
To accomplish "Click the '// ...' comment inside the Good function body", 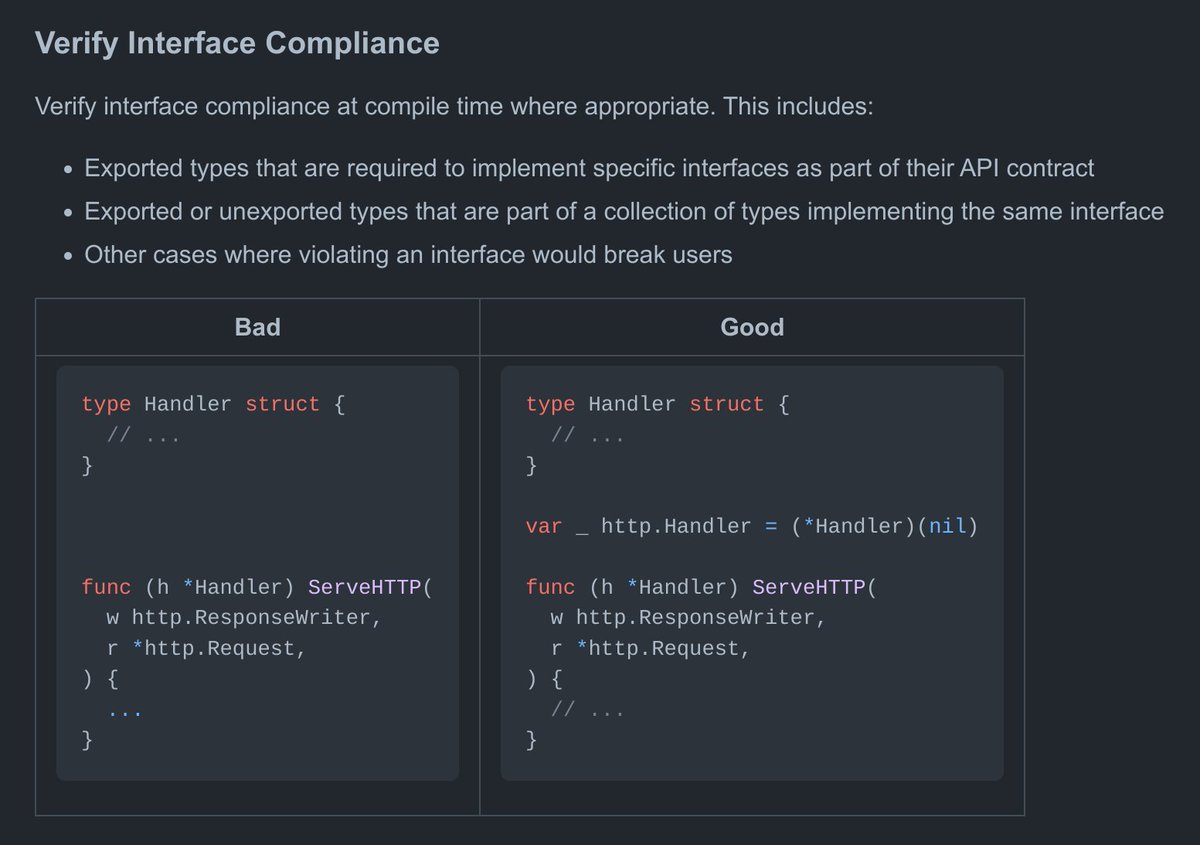I will click(588, 711).
